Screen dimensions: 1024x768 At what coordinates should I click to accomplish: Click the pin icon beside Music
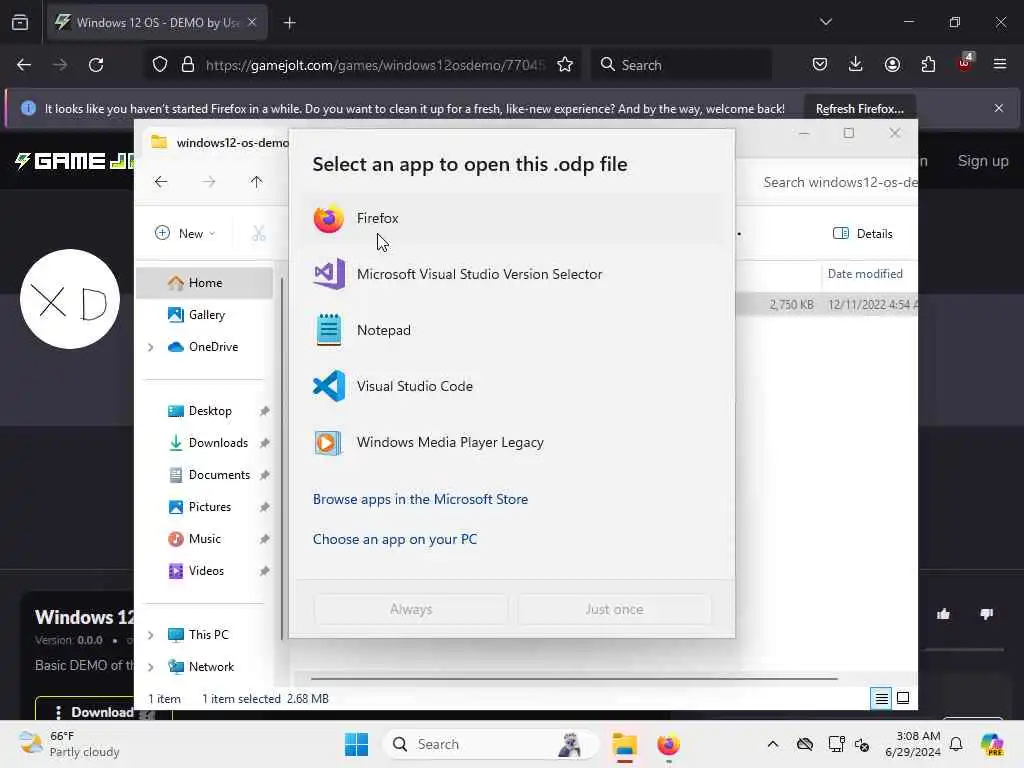point(264,539)
